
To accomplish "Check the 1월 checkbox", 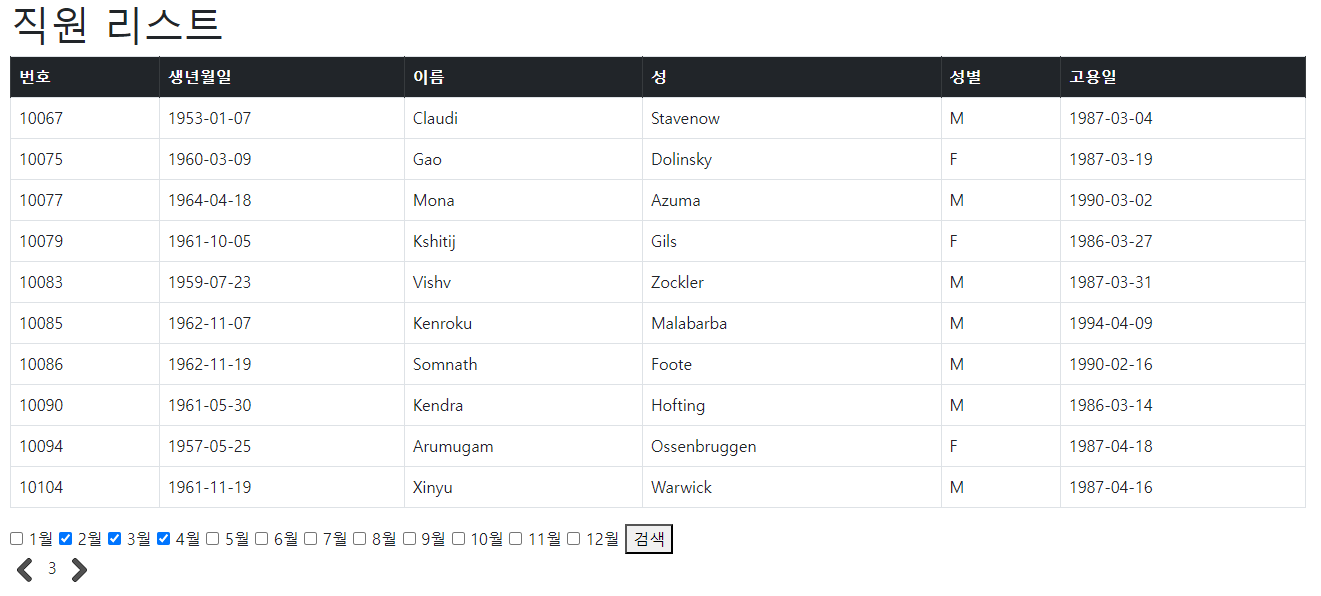I will [16, 539].
